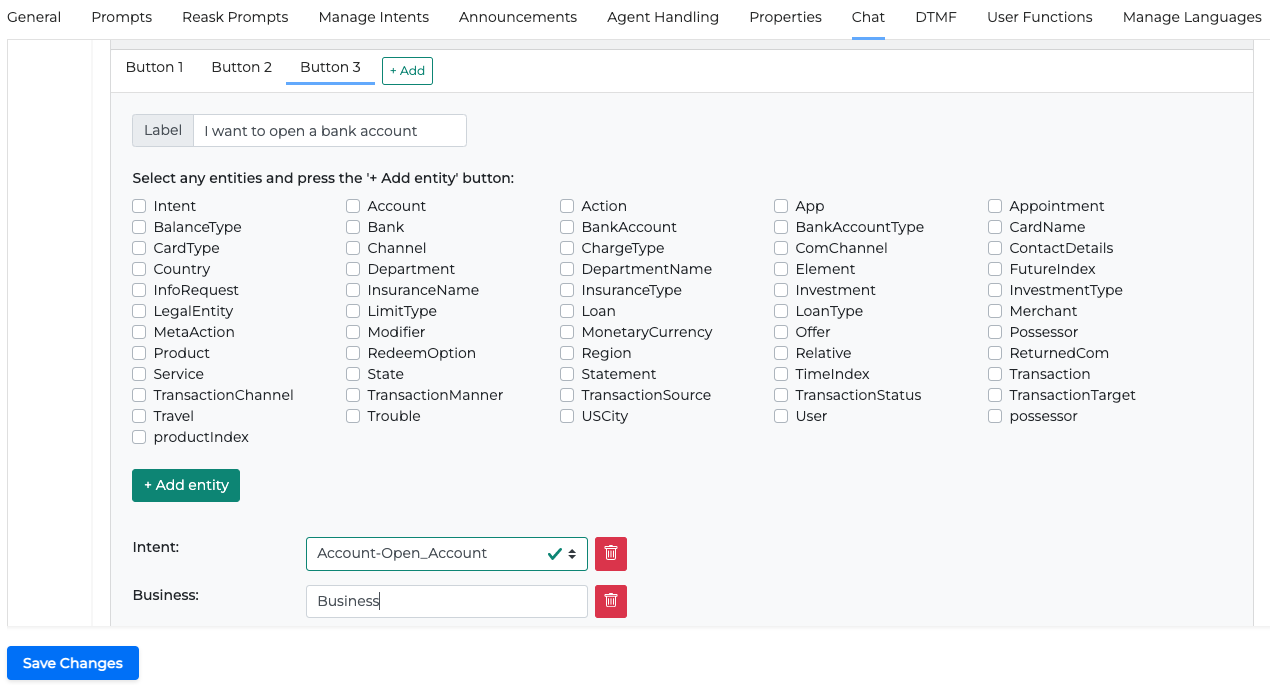1270x685 pixels.
Task: Open the Intent dropdown showing Account-Open_Account
Action: [446, 554]
